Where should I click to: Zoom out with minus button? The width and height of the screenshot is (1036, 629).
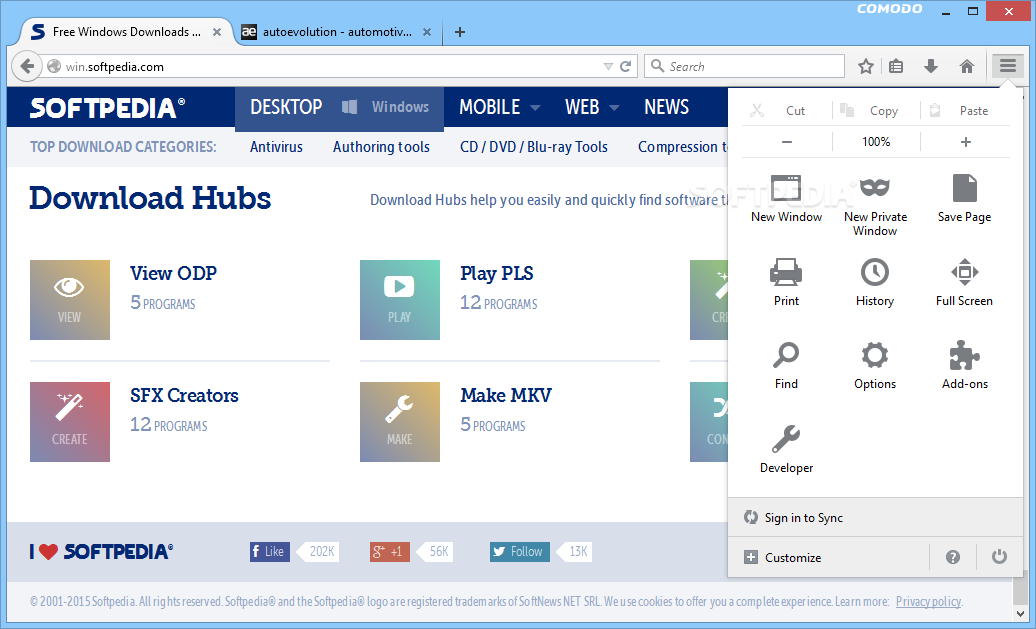pos(787,141)
